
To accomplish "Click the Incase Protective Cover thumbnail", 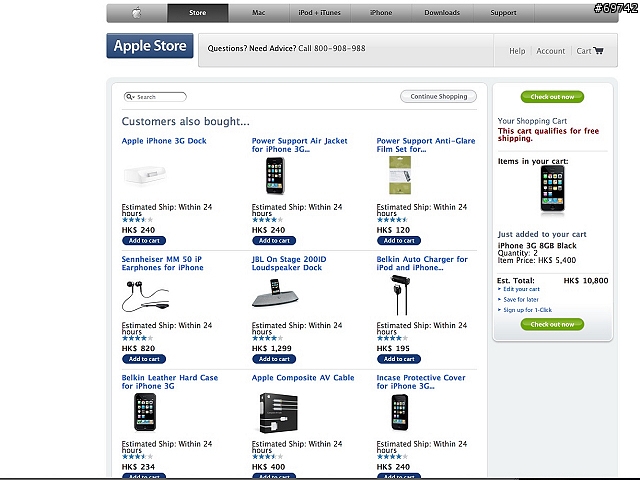I will (400, 412).
